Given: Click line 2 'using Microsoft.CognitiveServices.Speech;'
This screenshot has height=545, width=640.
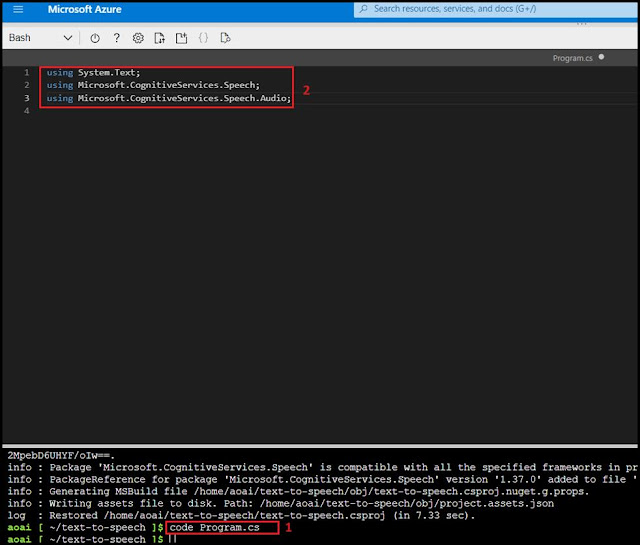Looking at the screenshot, I should [x=153, y=85].
